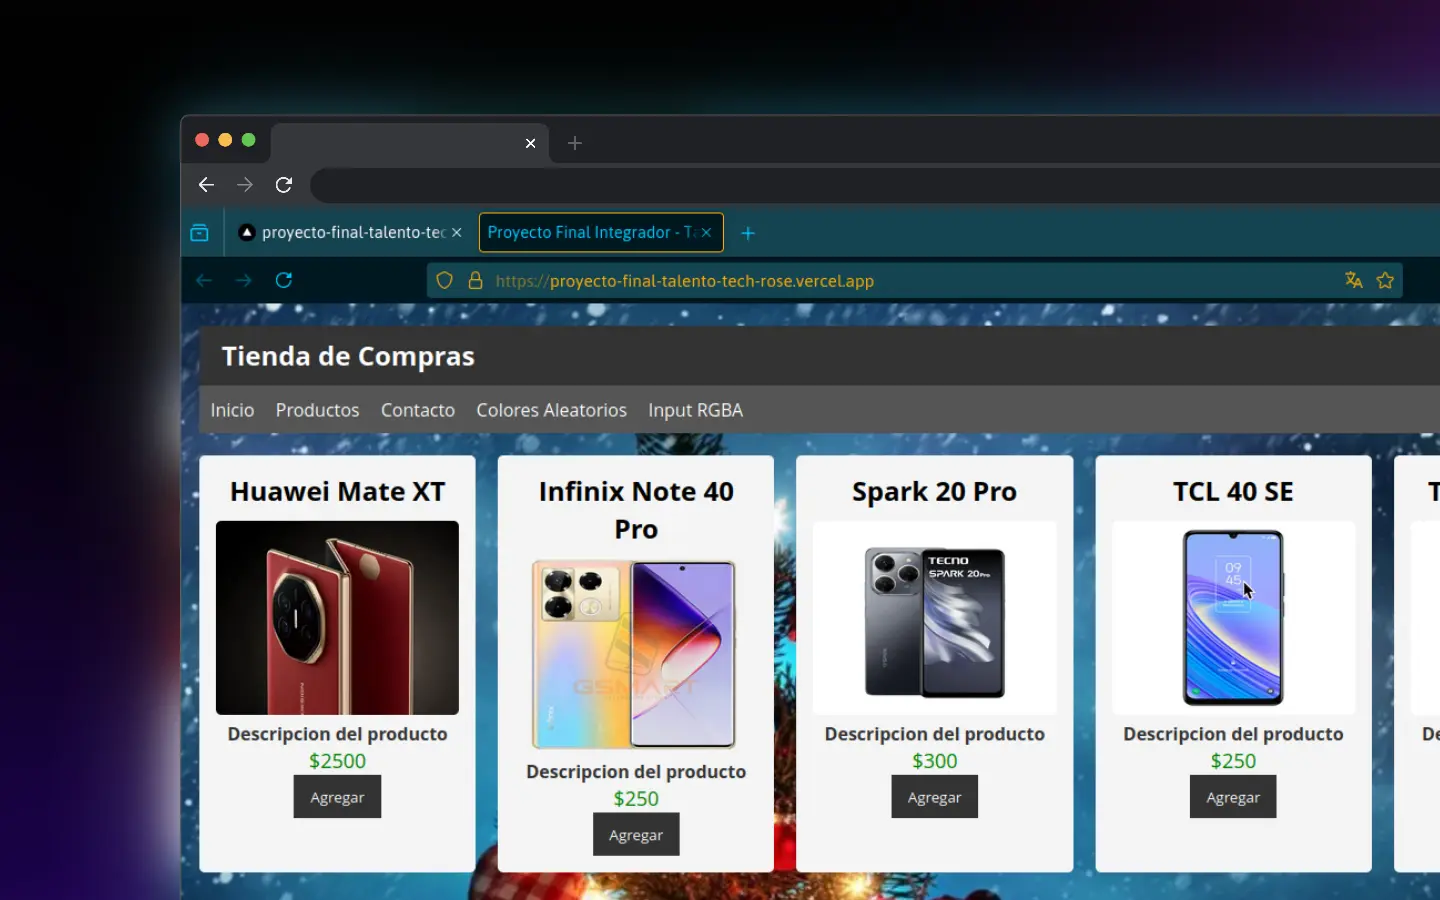The height and width of the screenshot is (900, 1440).
Task: Click the Tienda de Compras title
Action: [348, 356]
